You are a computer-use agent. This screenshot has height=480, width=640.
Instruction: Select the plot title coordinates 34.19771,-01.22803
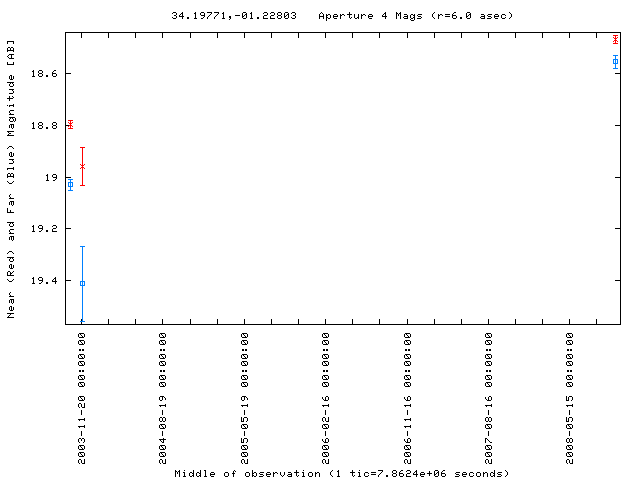[234, 16]
